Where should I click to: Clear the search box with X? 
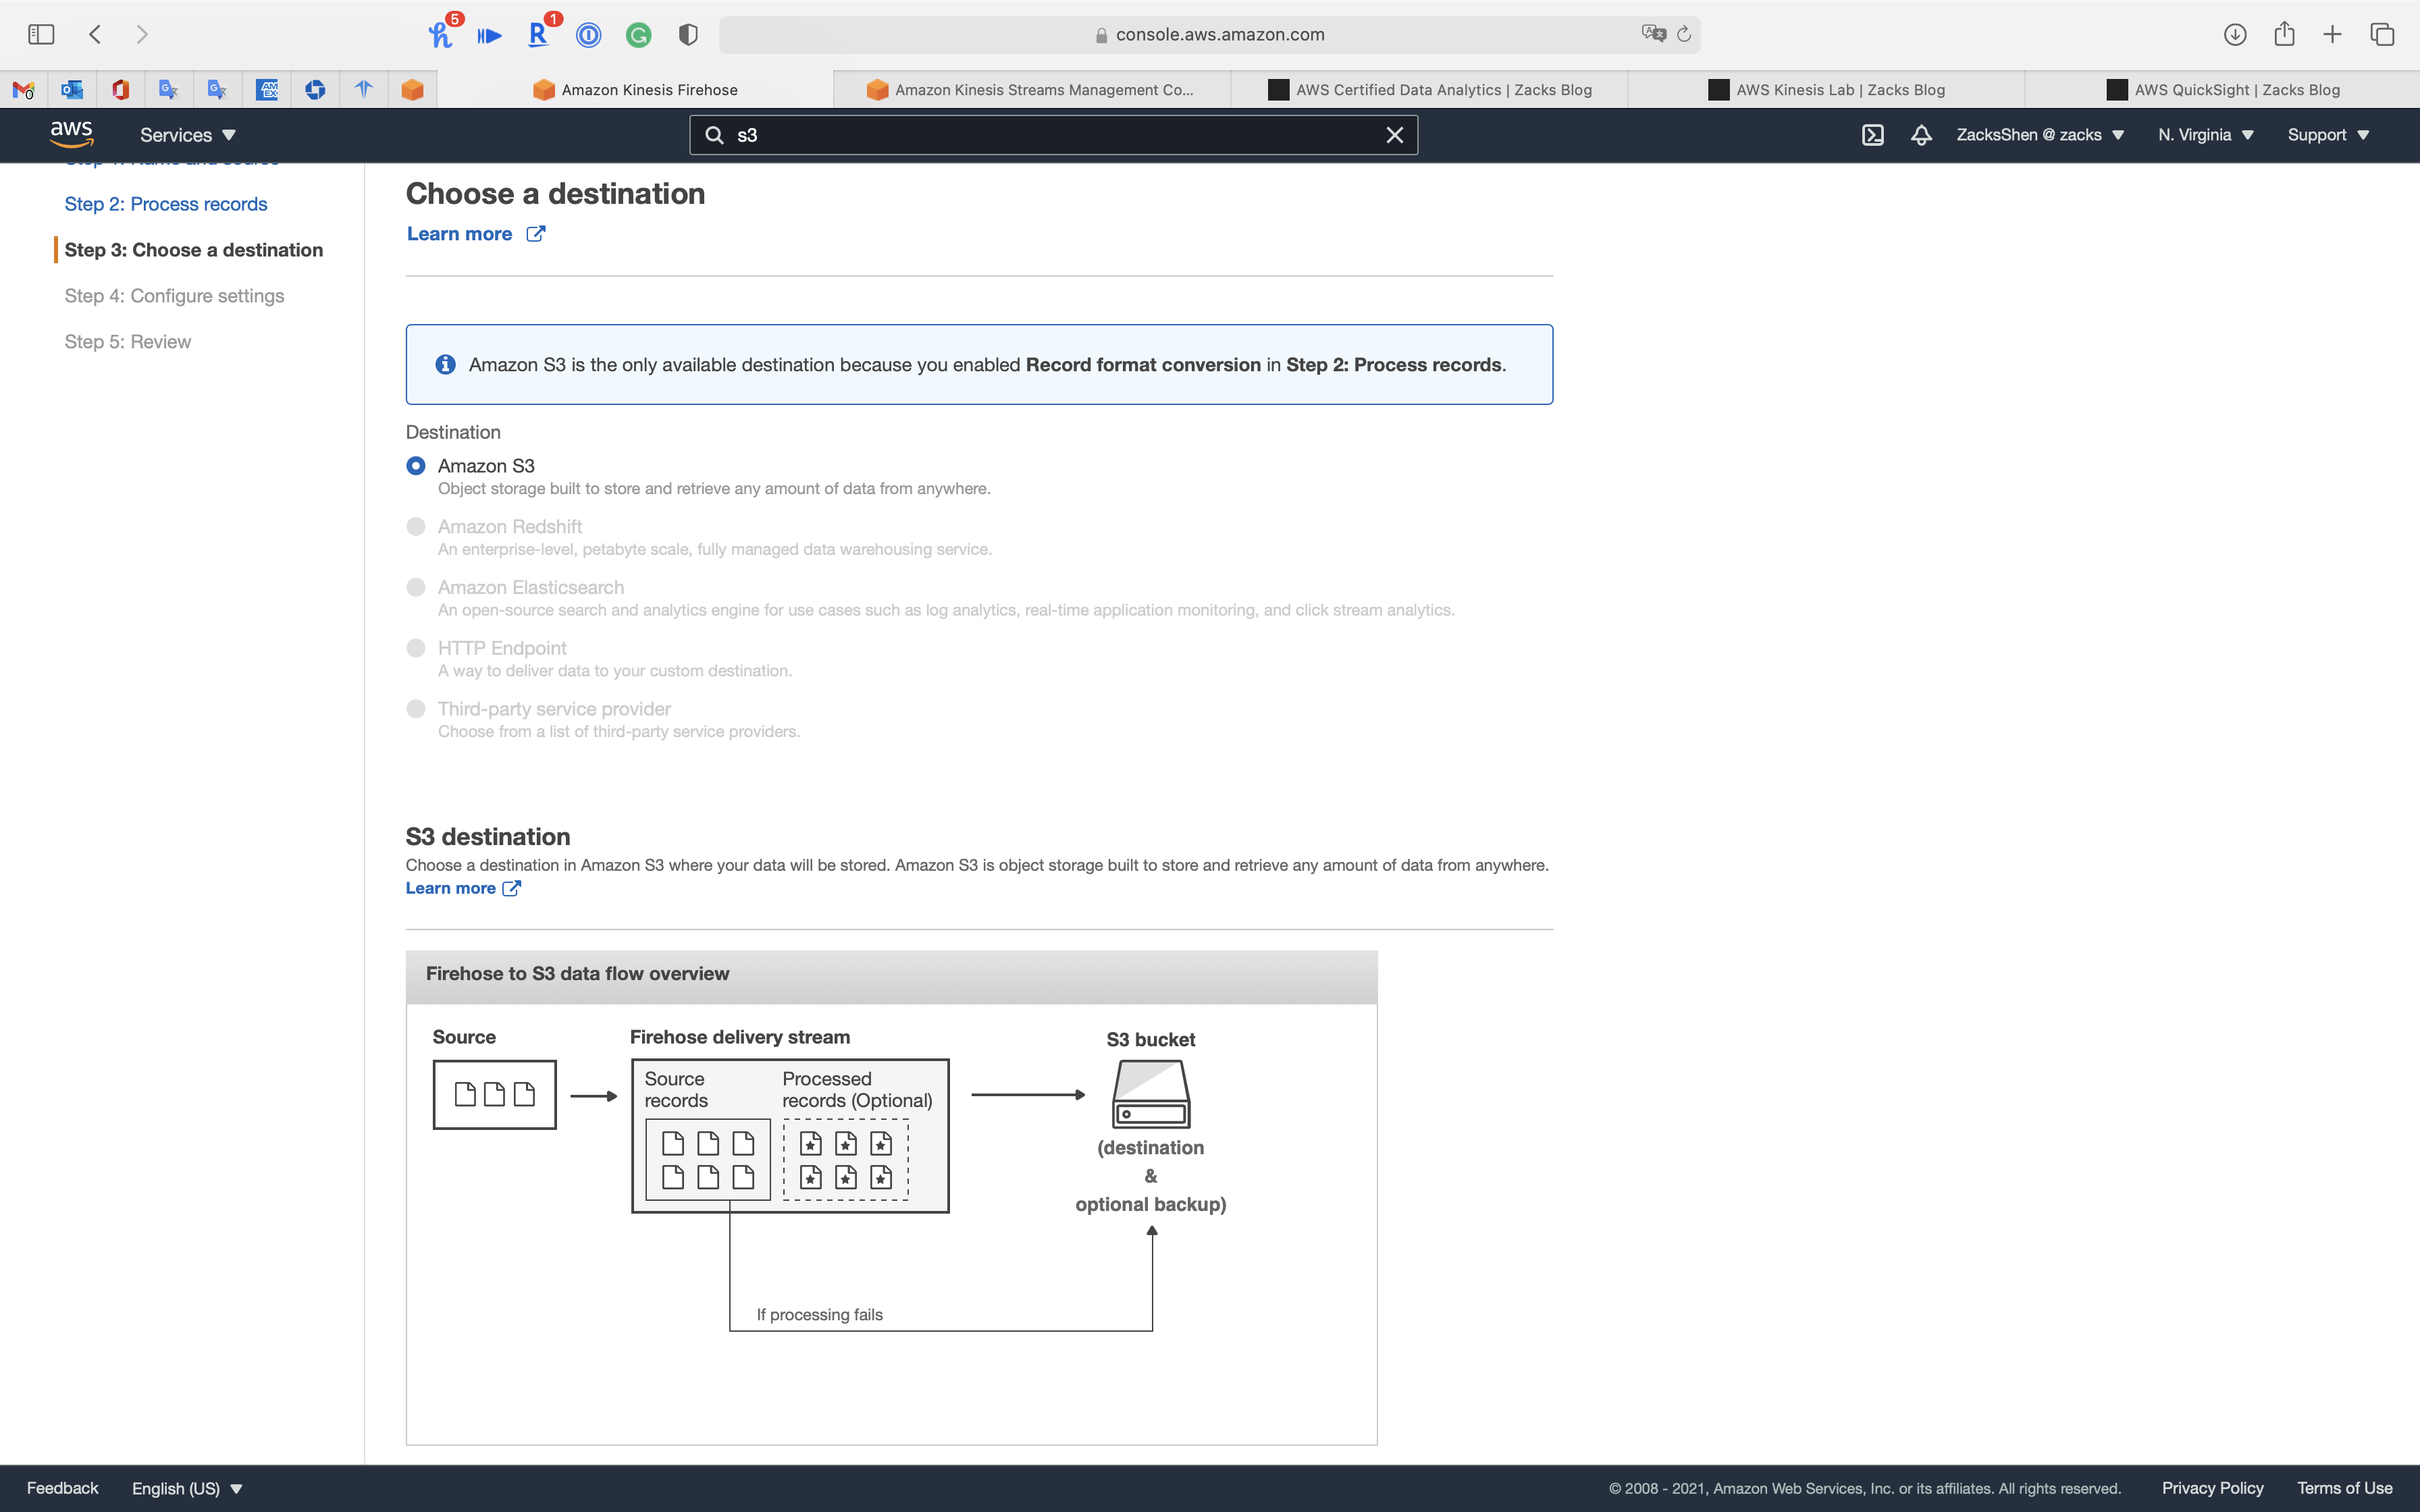click(x=1394, y=135)
